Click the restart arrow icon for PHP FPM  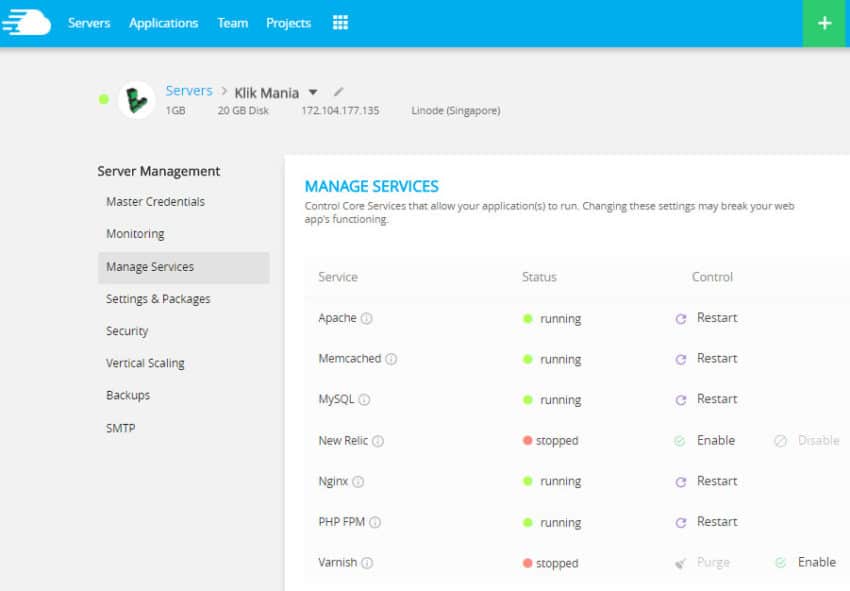tap(683, 521)
